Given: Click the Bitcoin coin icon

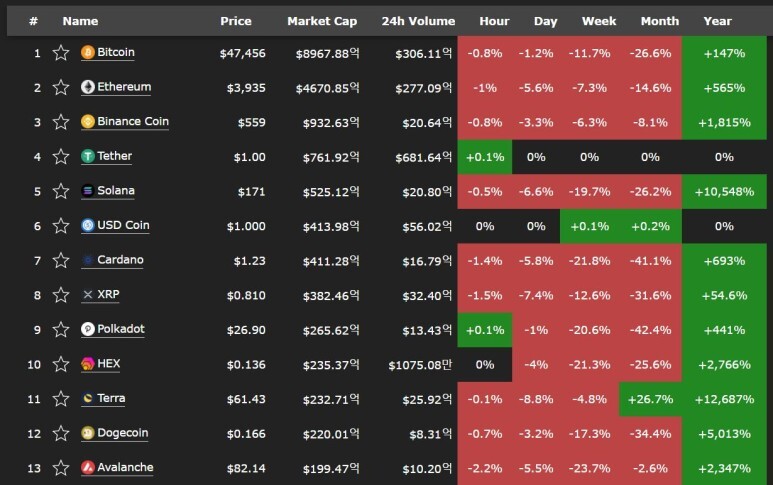Looking at the screenshot, I should (x=88, y=52).
